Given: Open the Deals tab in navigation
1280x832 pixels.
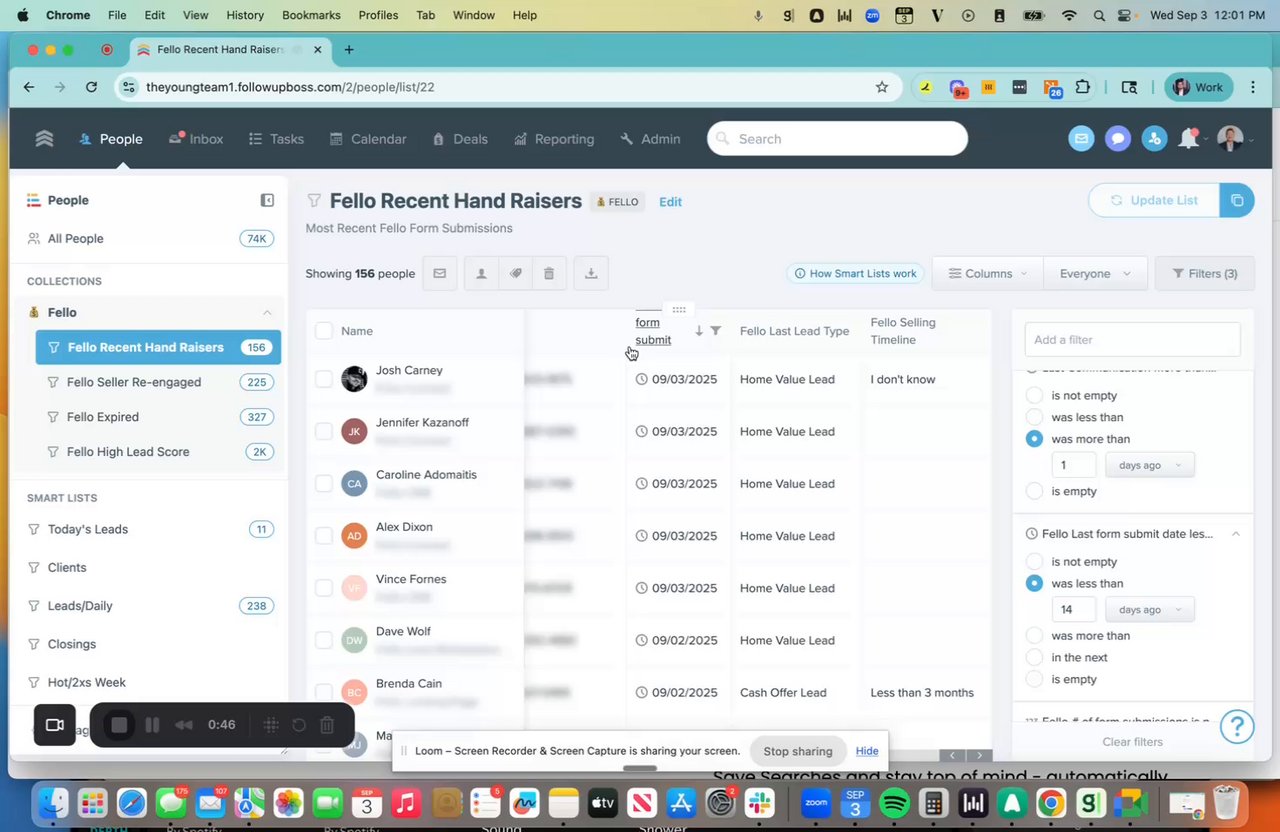Looking at the screenshot, I should coord(460,139).
